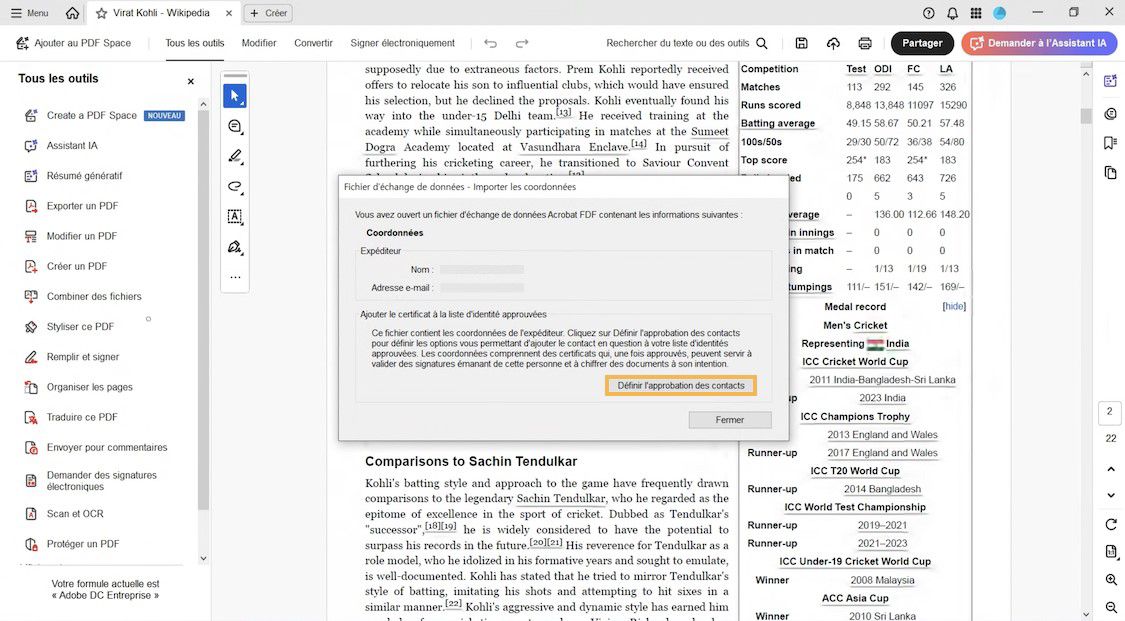Open page display options icon
The width and height of the screenshot is (1125, 621).
click(1111, 551)
